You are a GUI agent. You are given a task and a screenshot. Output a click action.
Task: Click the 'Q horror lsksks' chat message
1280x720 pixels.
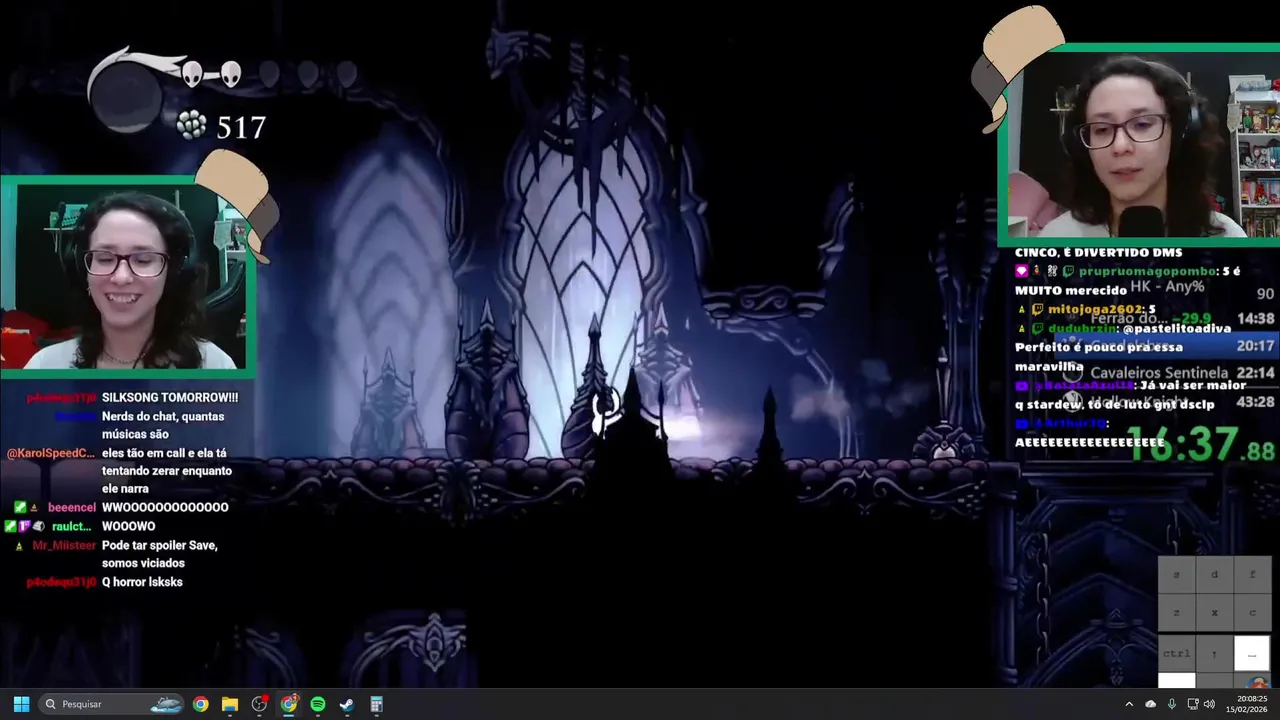[x=142, y=582]
